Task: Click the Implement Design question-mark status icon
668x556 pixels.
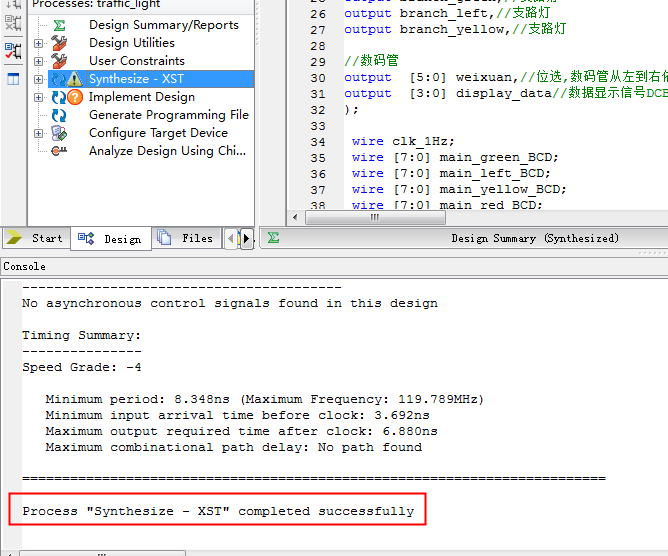Action: (75, 97)
